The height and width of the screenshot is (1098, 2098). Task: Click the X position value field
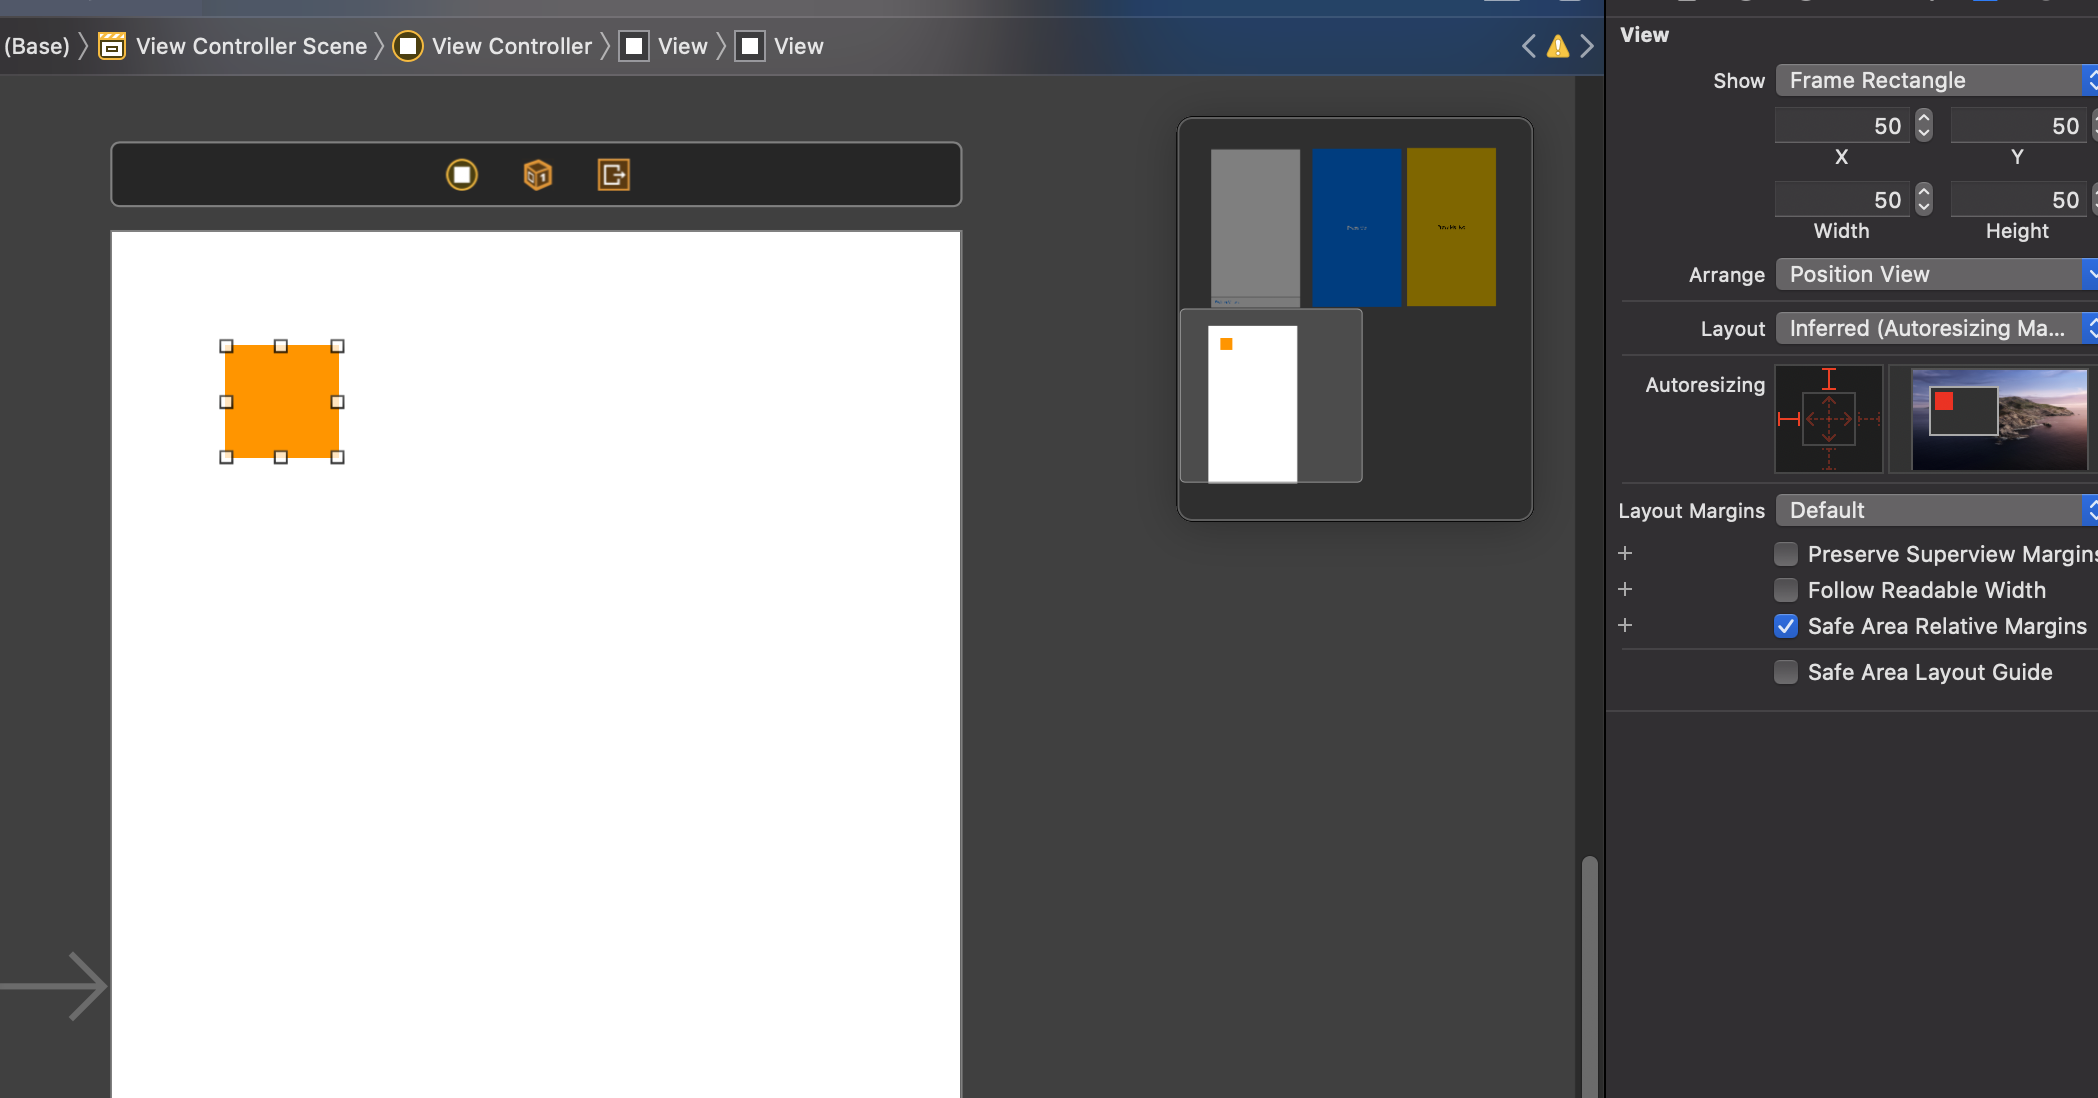coord(1842,126)
